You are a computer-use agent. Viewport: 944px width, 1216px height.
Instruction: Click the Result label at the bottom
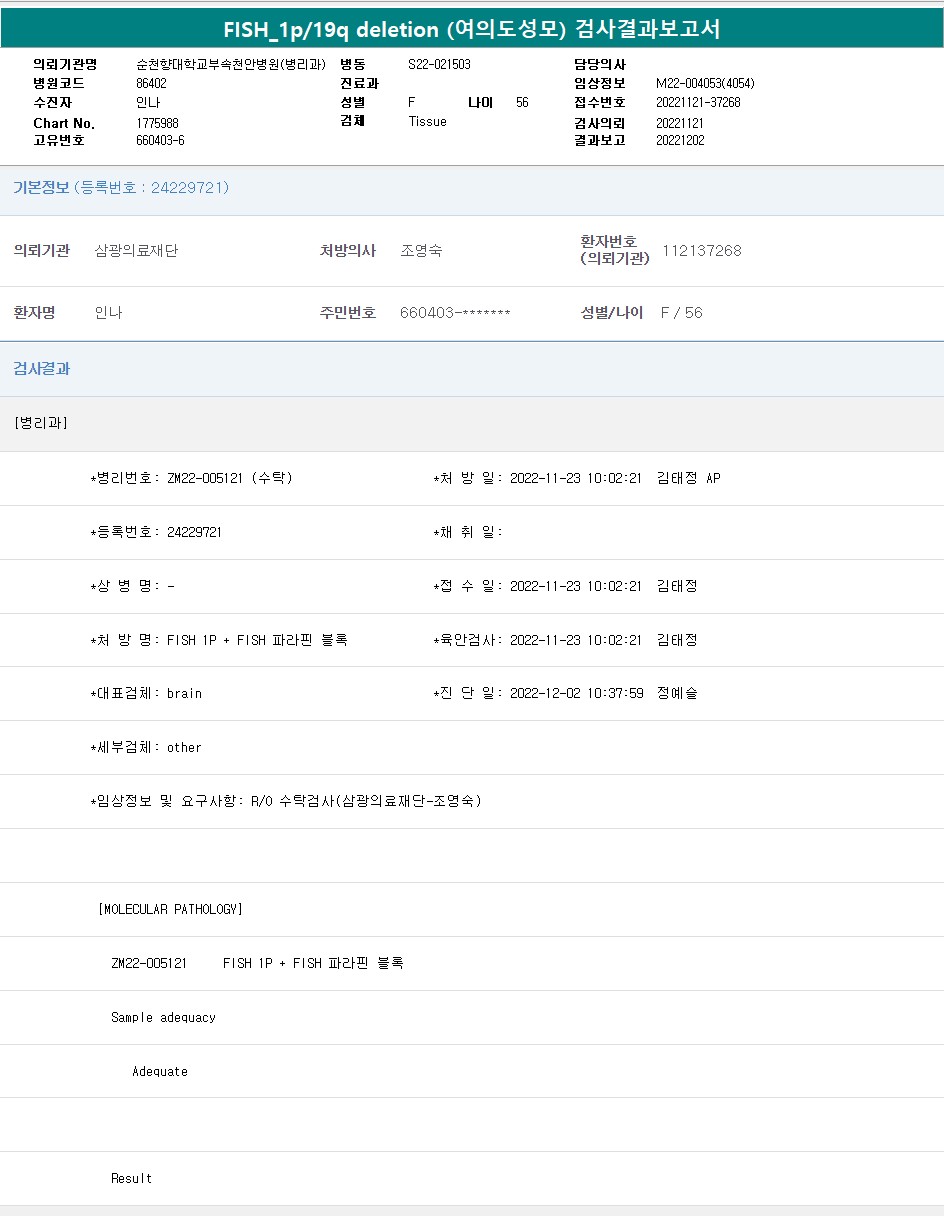click(x=131, y=1179)
